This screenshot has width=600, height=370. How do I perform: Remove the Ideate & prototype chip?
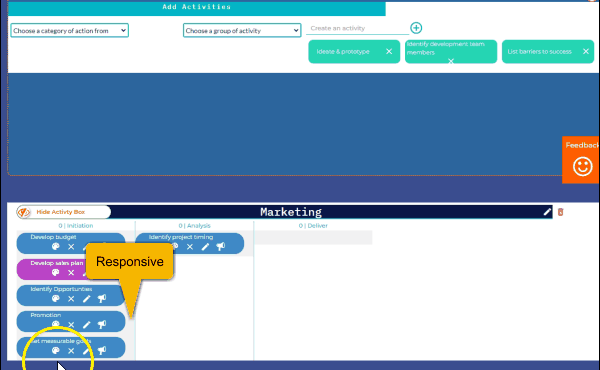coord(389,51)
